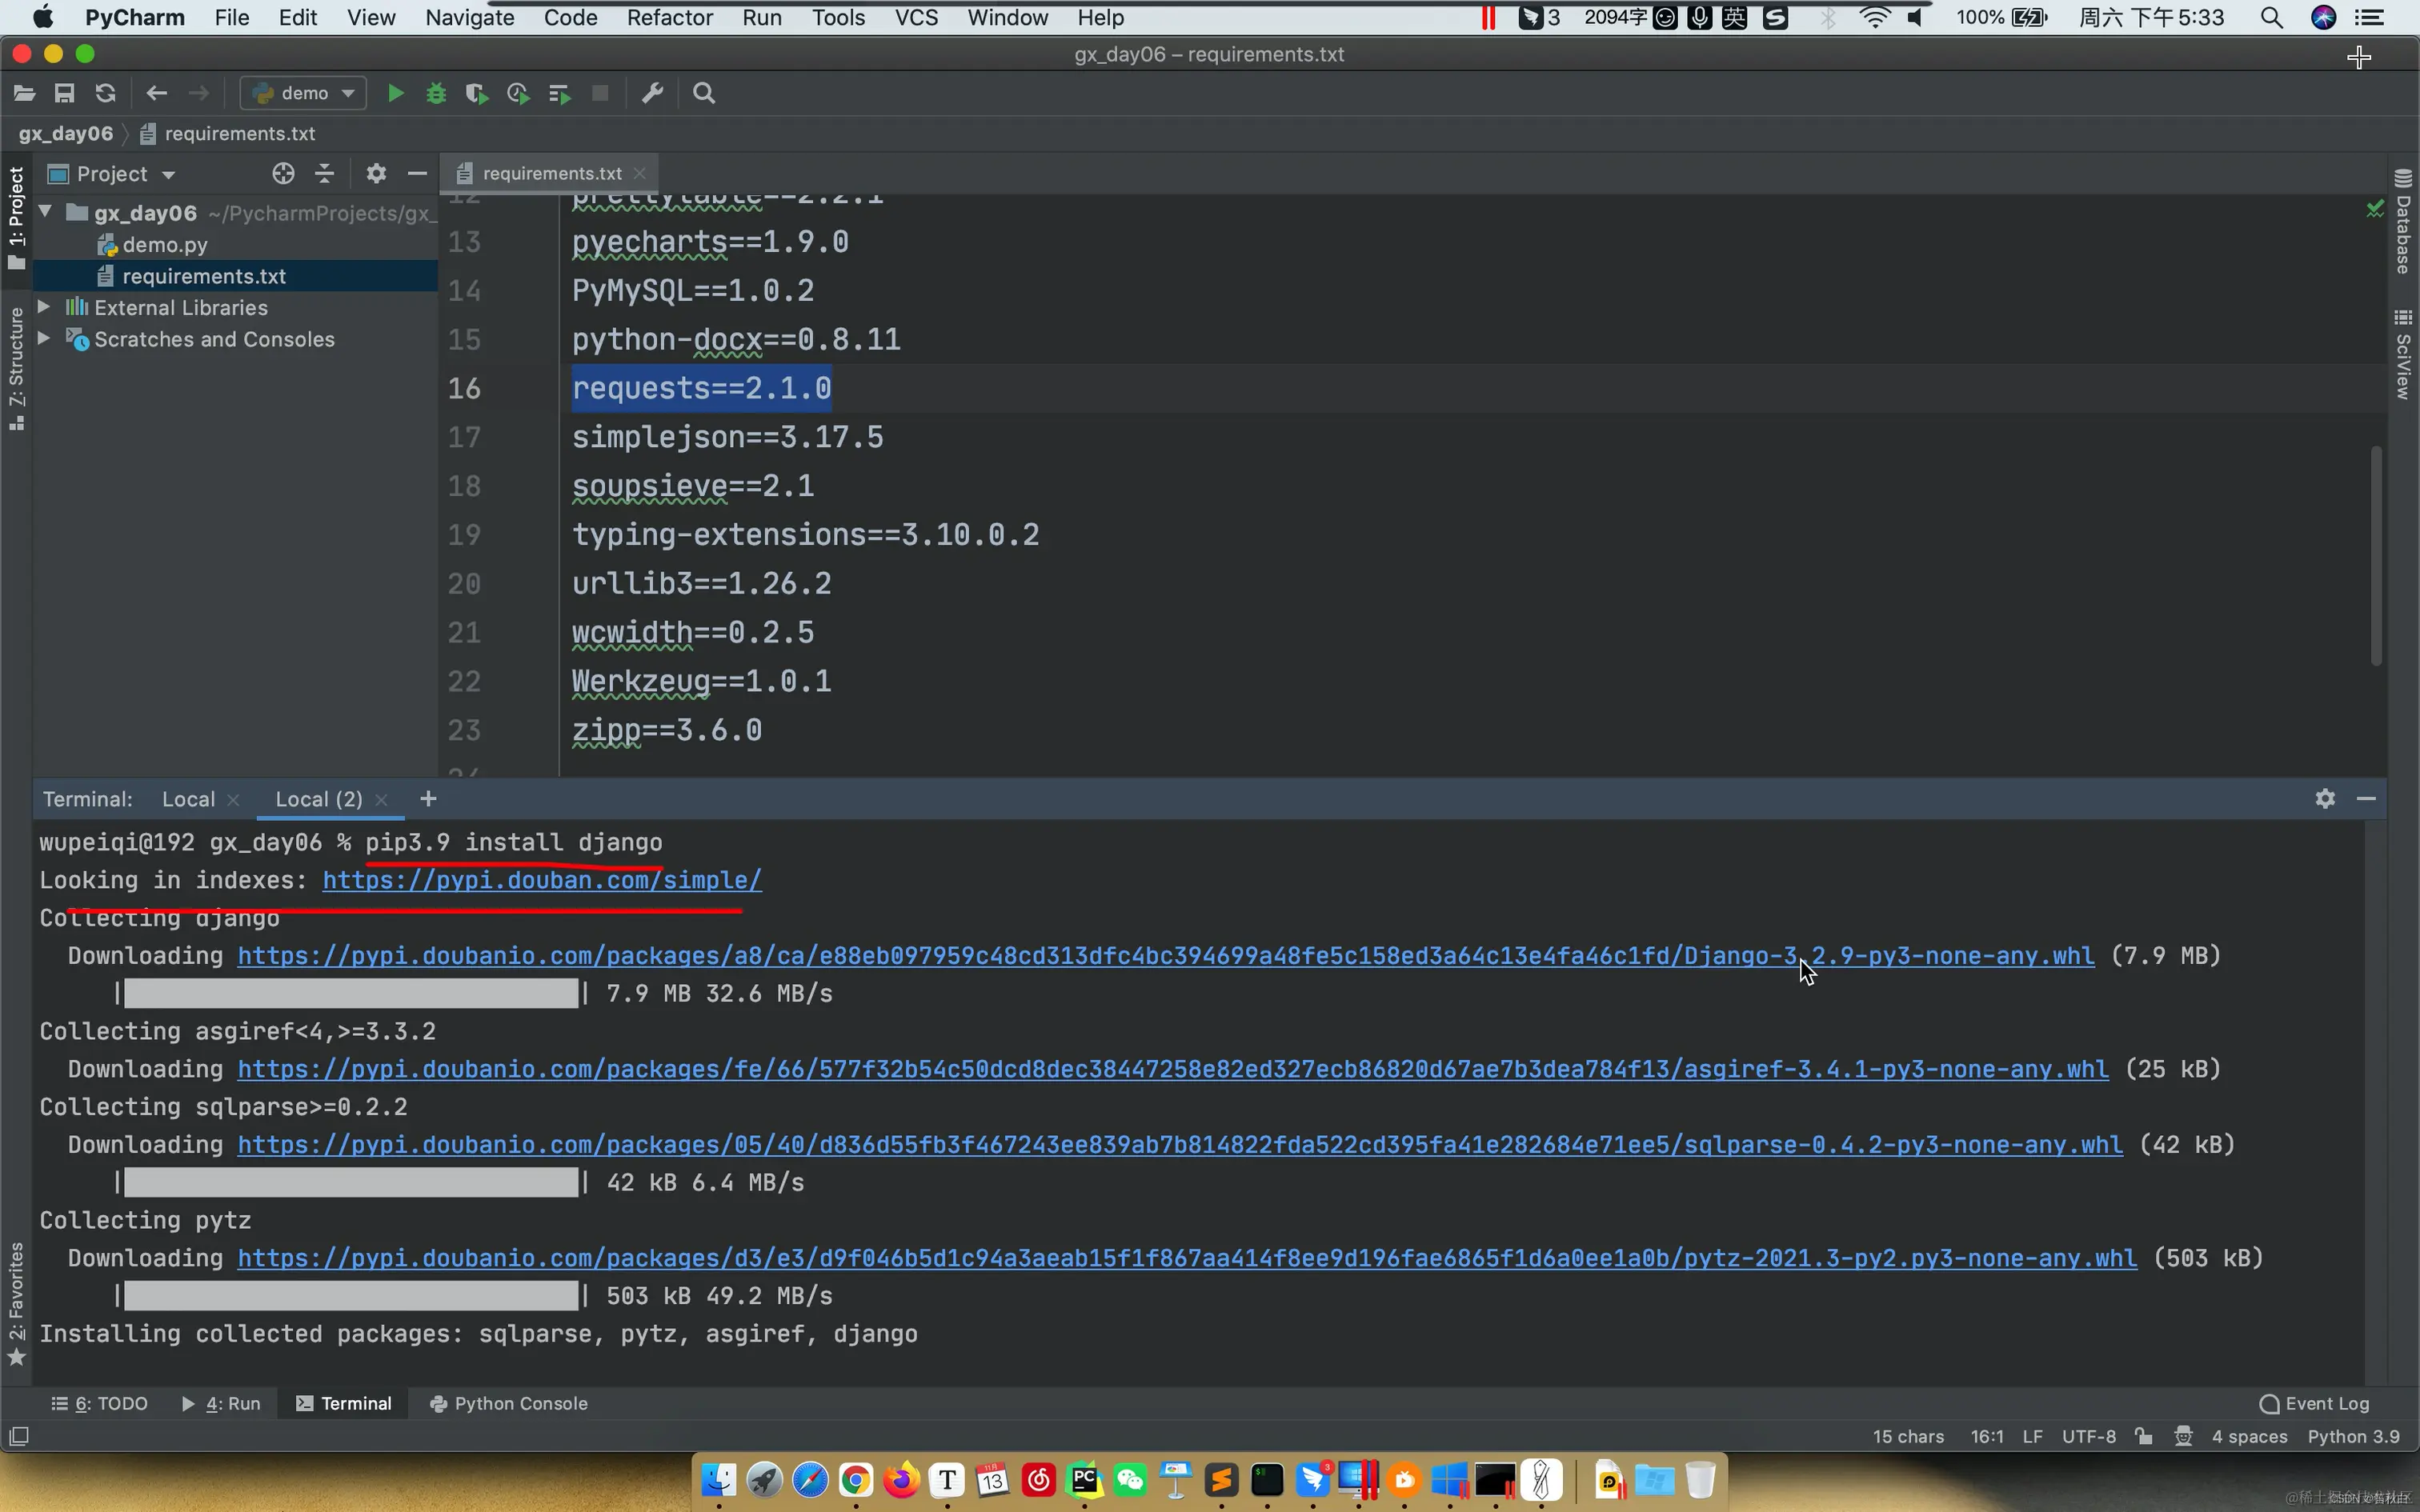The height and width of the screenshot is (1512, 2420).
Task: Close the requirements.txt editor tab
Action: (640, 173)
